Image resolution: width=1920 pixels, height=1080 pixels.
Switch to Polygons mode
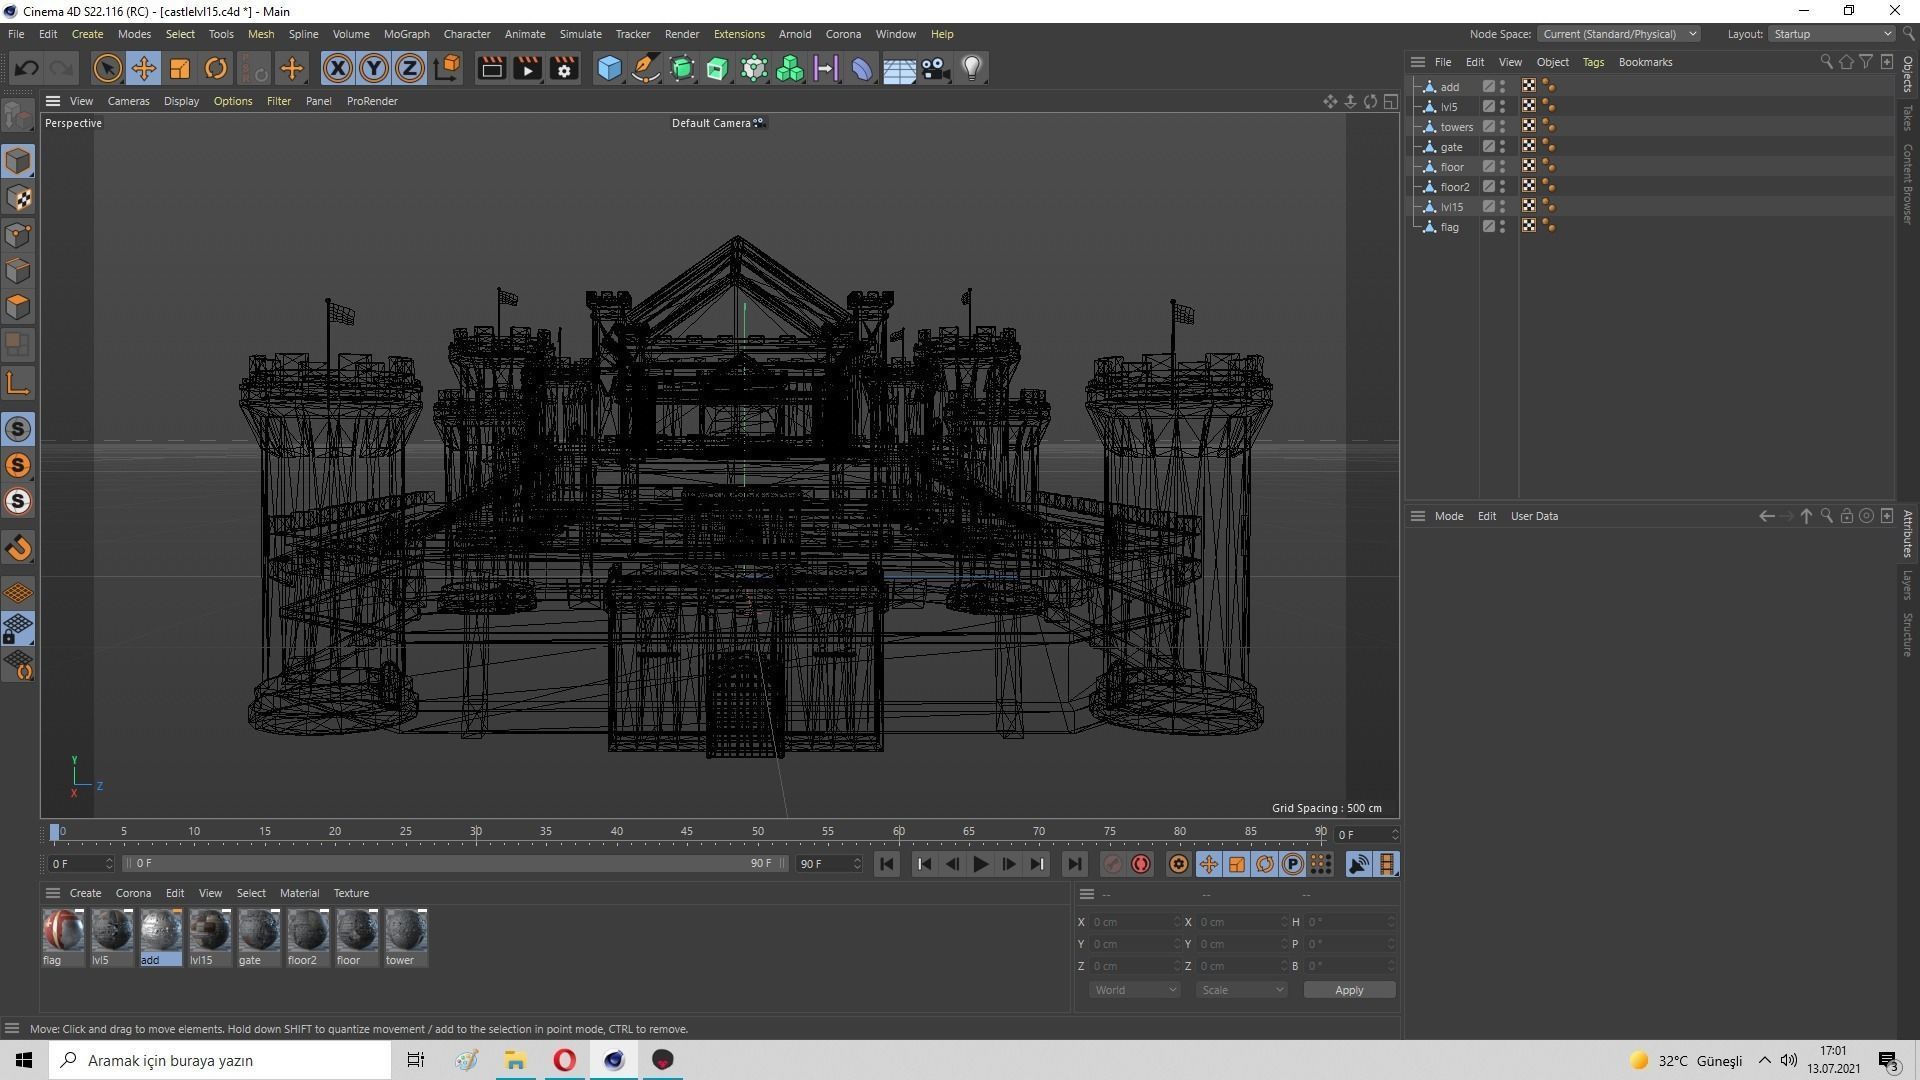pos(18,306)
